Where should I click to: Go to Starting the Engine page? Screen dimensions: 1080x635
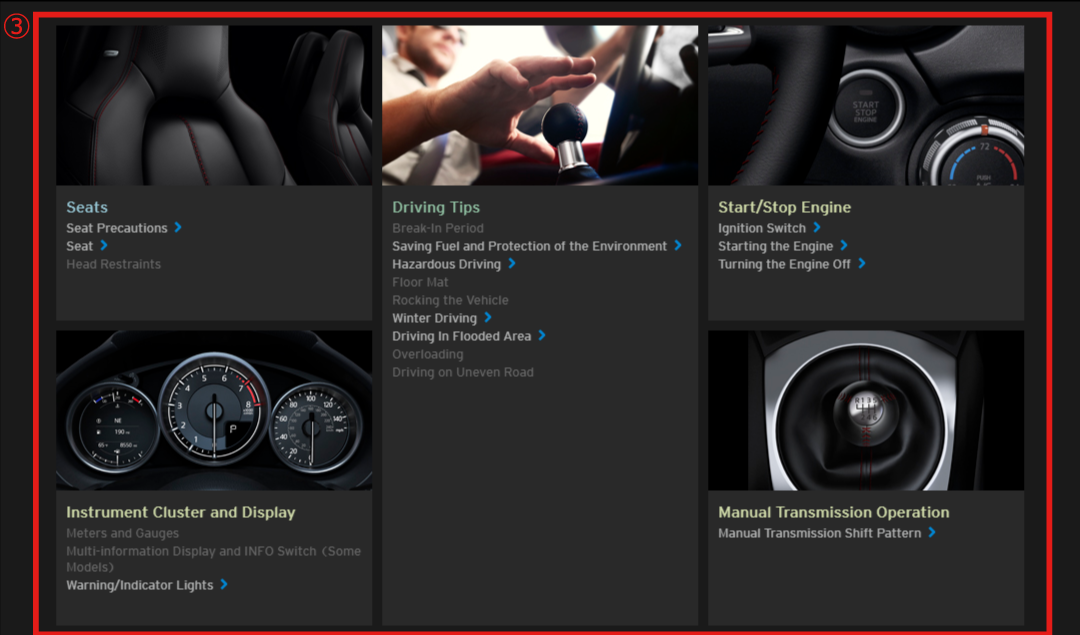coord(775,246)
